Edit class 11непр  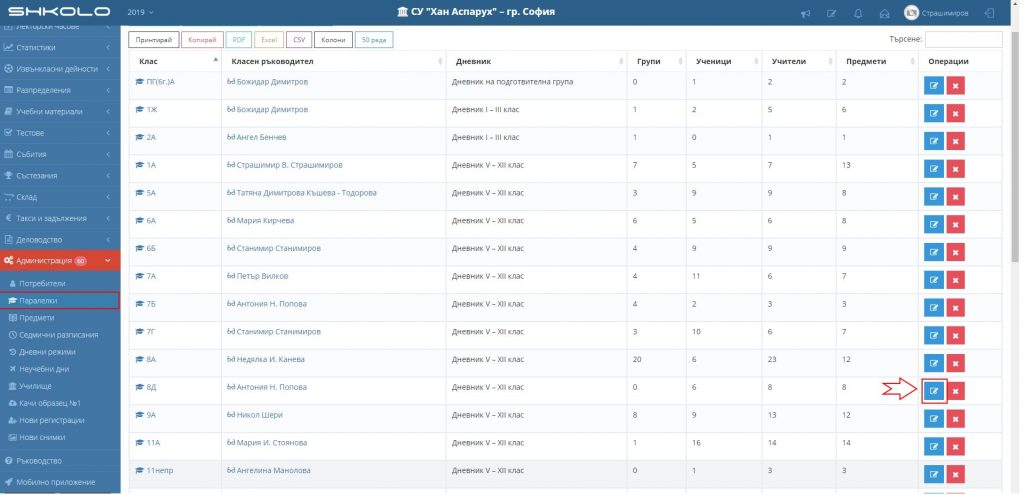pyautogui.click(x=934, y=474)
